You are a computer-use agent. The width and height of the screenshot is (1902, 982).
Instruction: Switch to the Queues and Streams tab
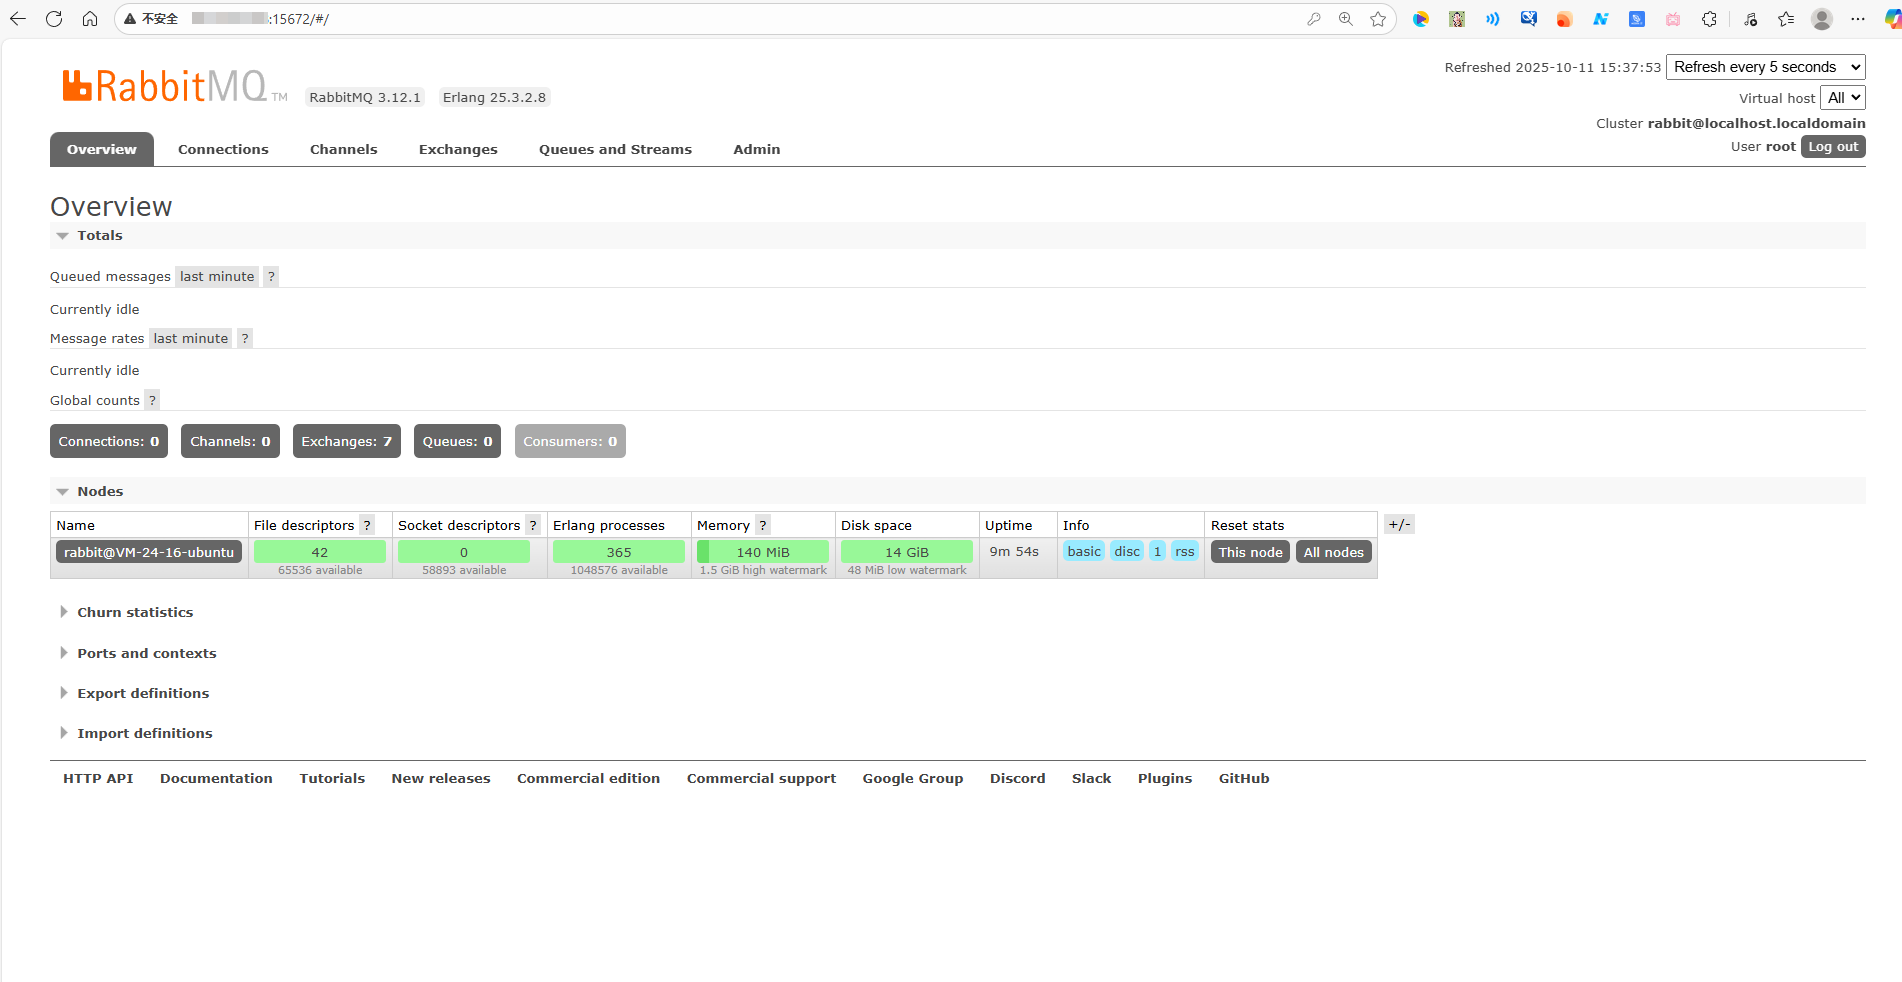click(615, 150)
